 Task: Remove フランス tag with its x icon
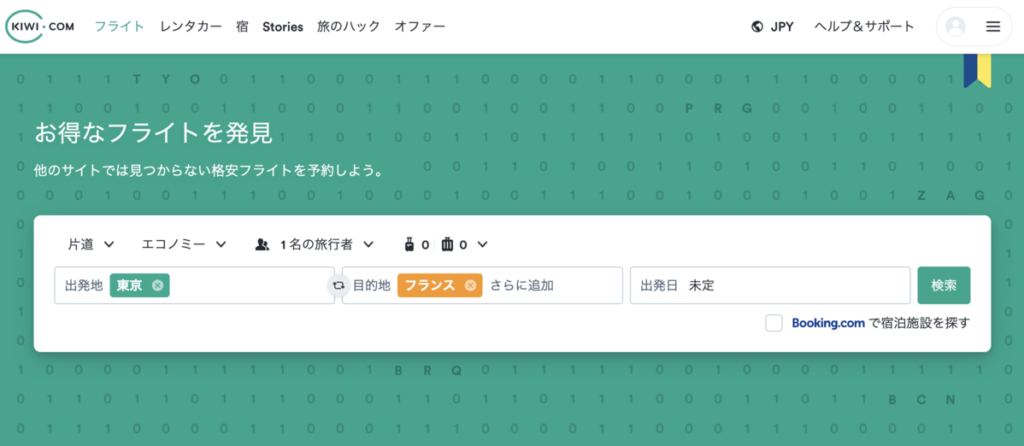pyautogui.click(x=470, y=285)
